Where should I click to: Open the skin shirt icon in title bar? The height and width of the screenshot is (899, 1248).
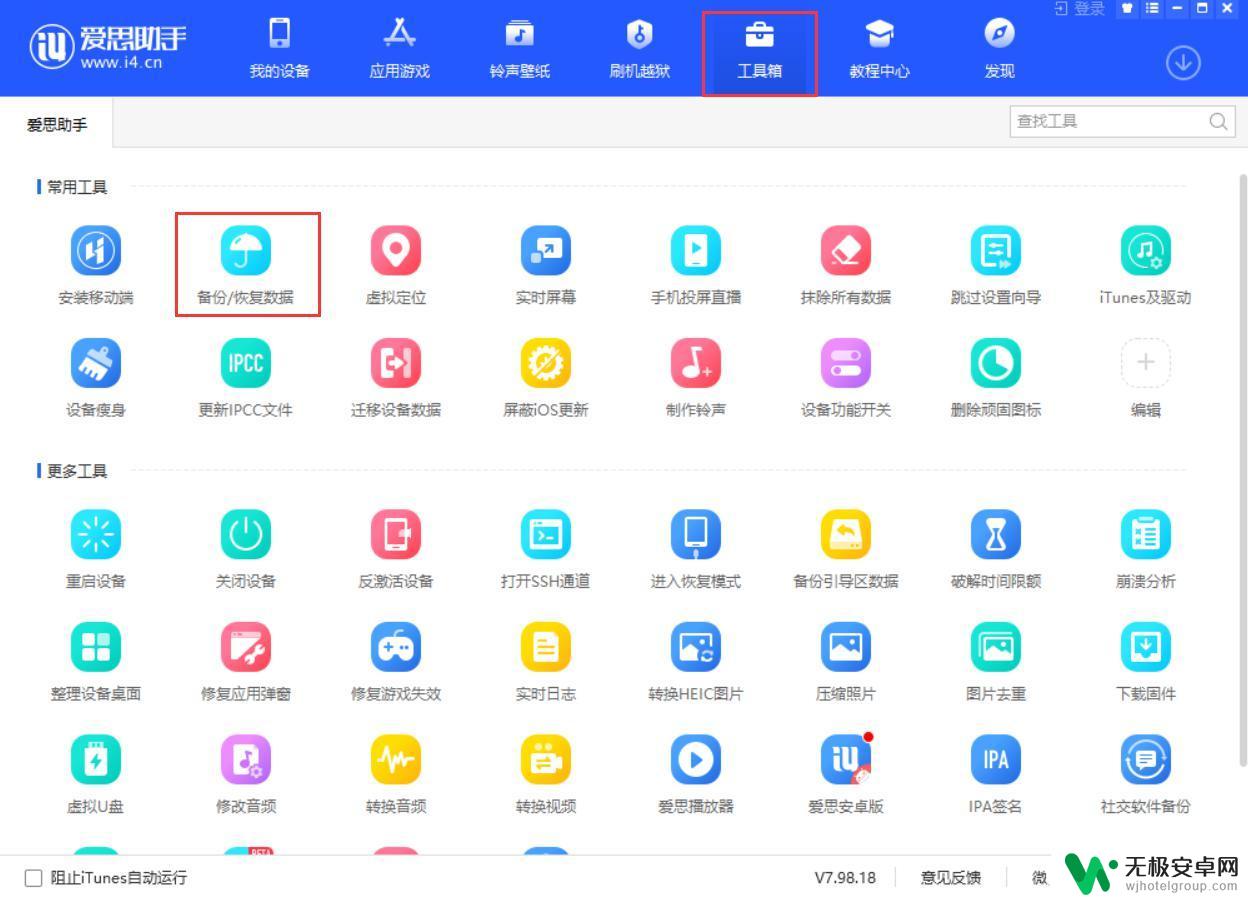click(x=1128, y=8)
